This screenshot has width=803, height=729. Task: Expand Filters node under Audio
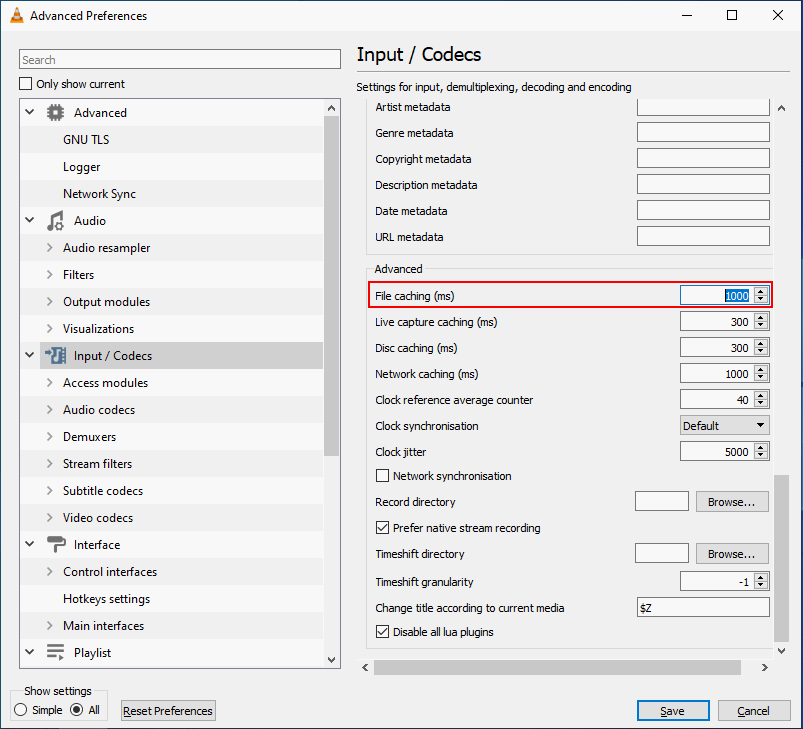(50, 275)
